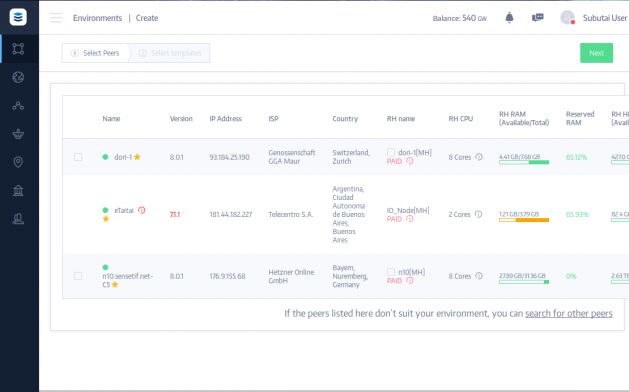Click red version 7.1.1 of eTaitai
This screenshot has height=392, width=629.
175,214
